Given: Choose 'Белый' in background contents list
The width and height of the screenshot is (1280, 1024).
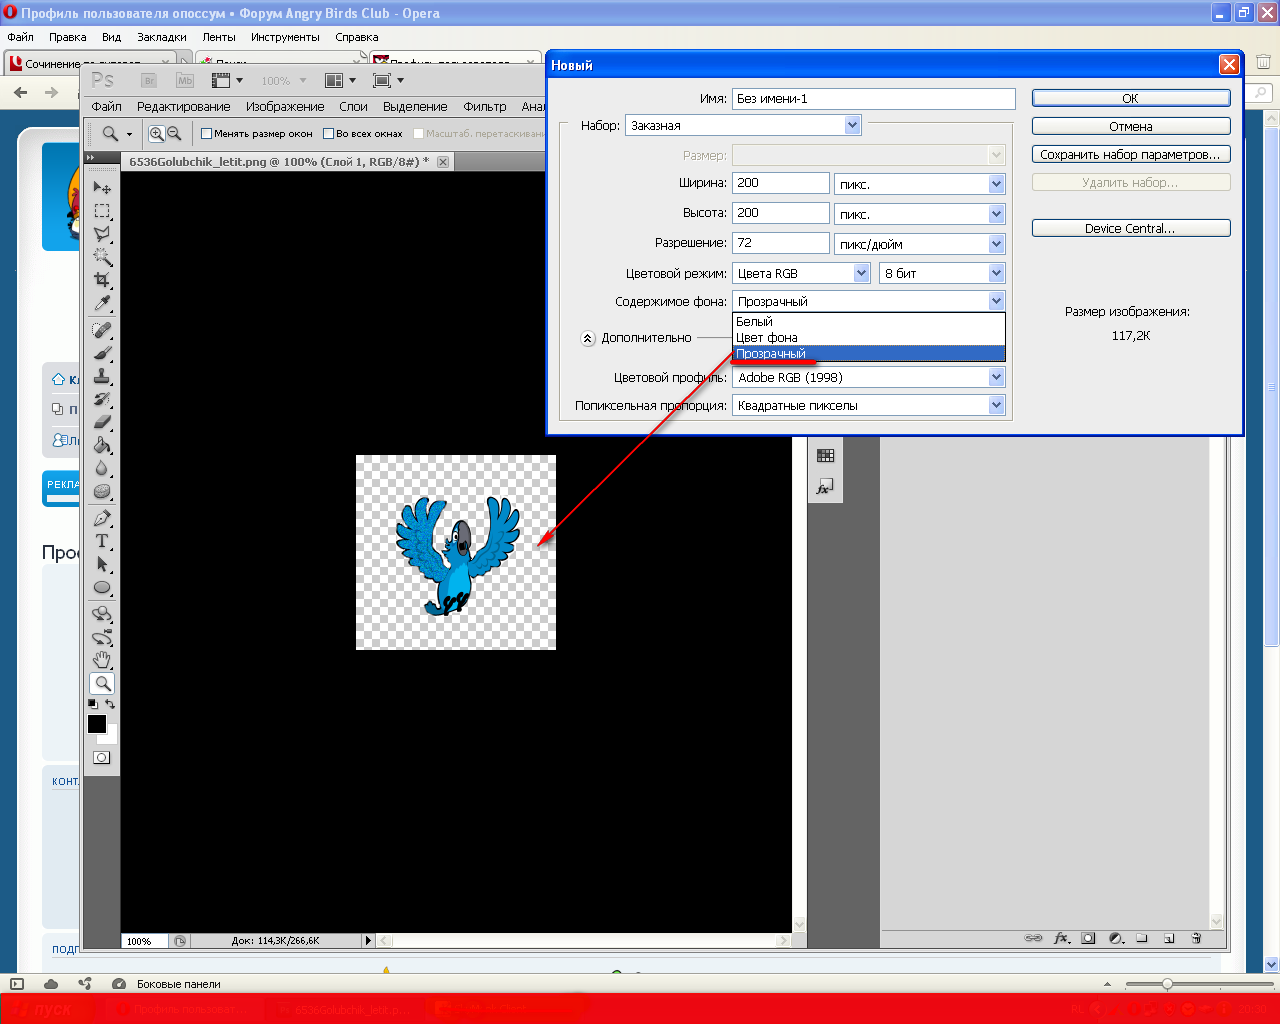Looking at the screenshot, I should click(x=869, y=322).
